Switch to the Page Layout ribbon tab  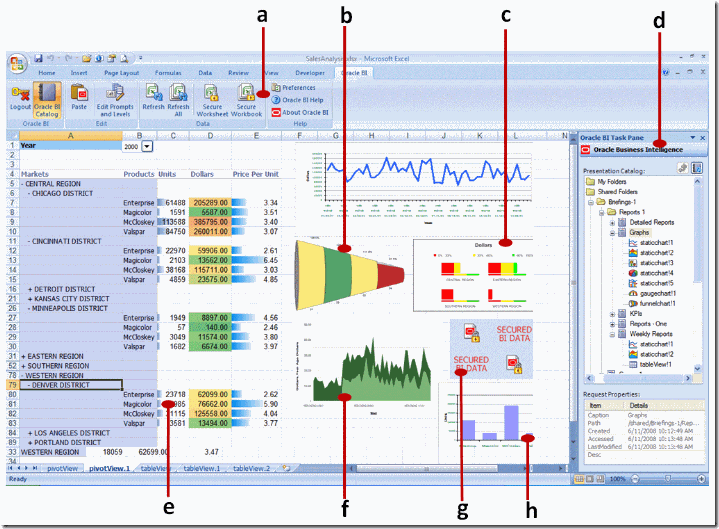122,73
